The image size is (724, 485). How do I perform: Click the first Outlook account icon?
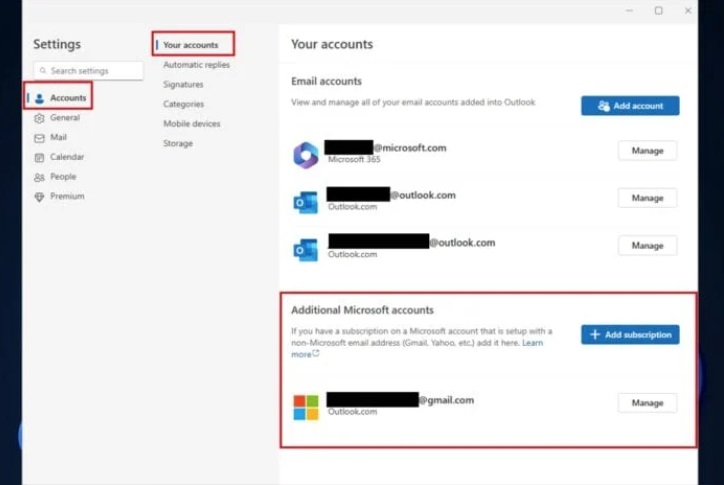pos(306,203)
